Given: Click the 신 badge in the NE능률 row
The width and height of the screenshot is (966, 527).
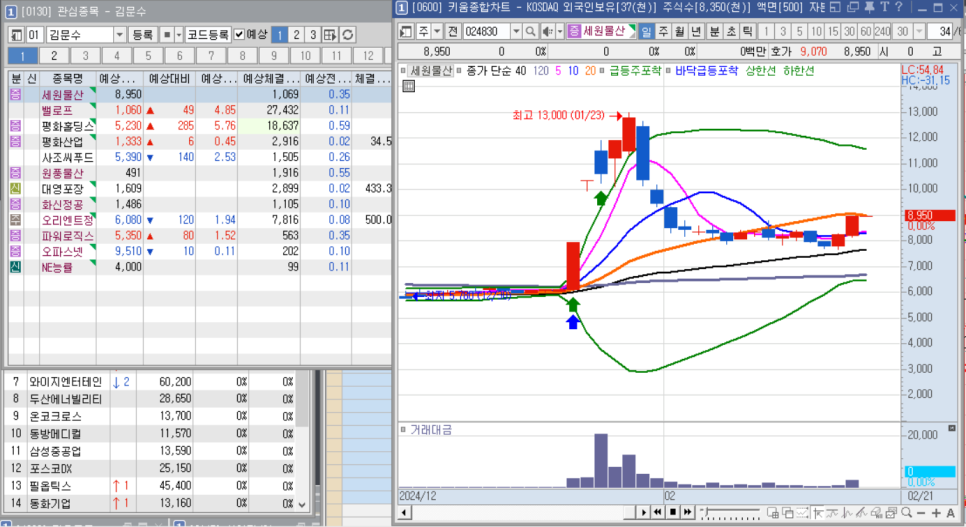Looking at the screenshot, I should tap(15, 267).
